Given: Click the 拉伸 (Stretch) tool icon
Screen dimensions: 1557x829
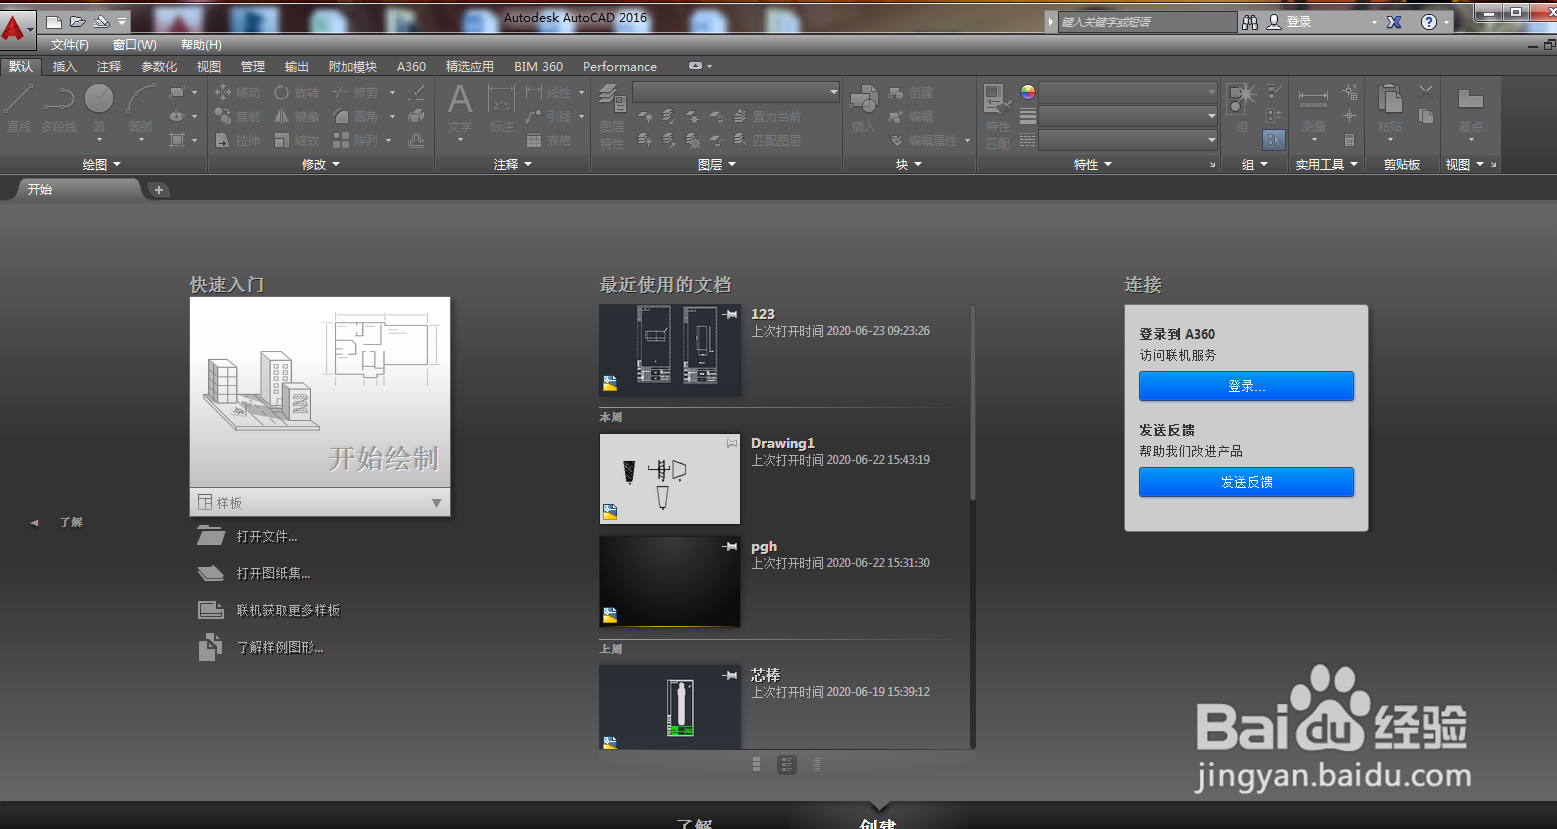Looking at the screenshot, I should [x=223, y=140].
